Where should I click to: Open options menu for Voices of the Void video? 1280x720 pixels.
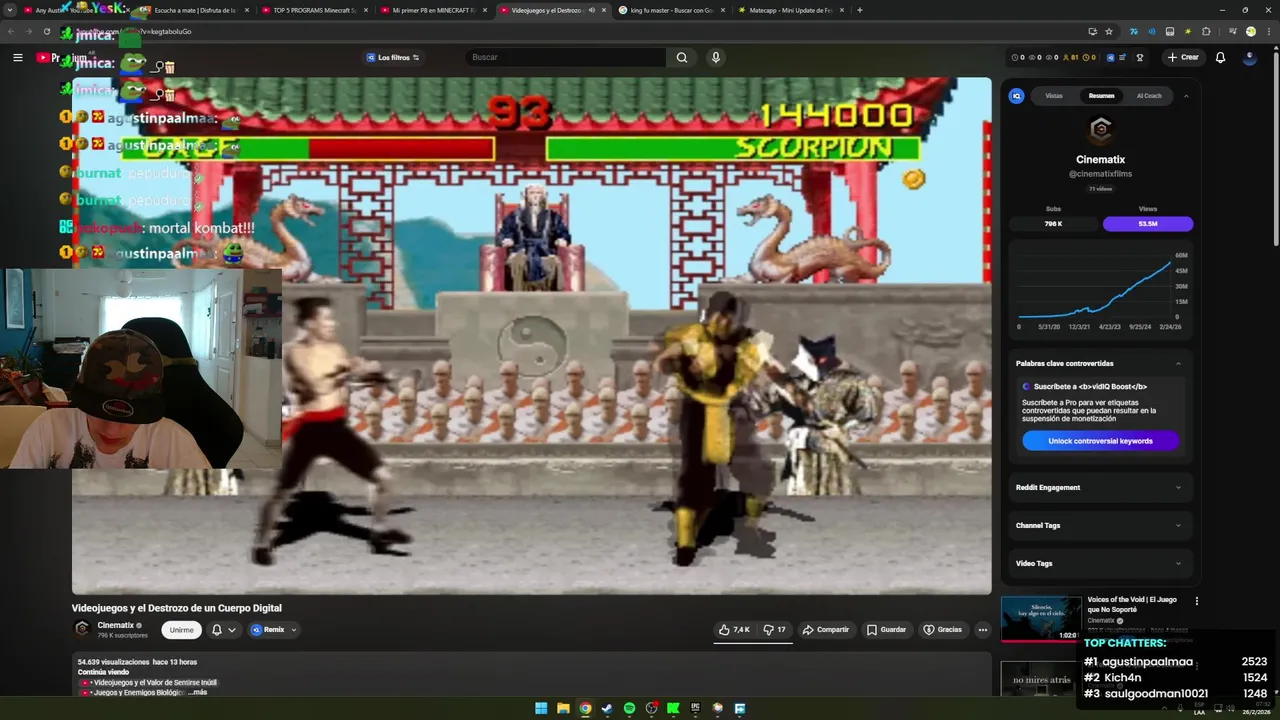(1196, 601)
